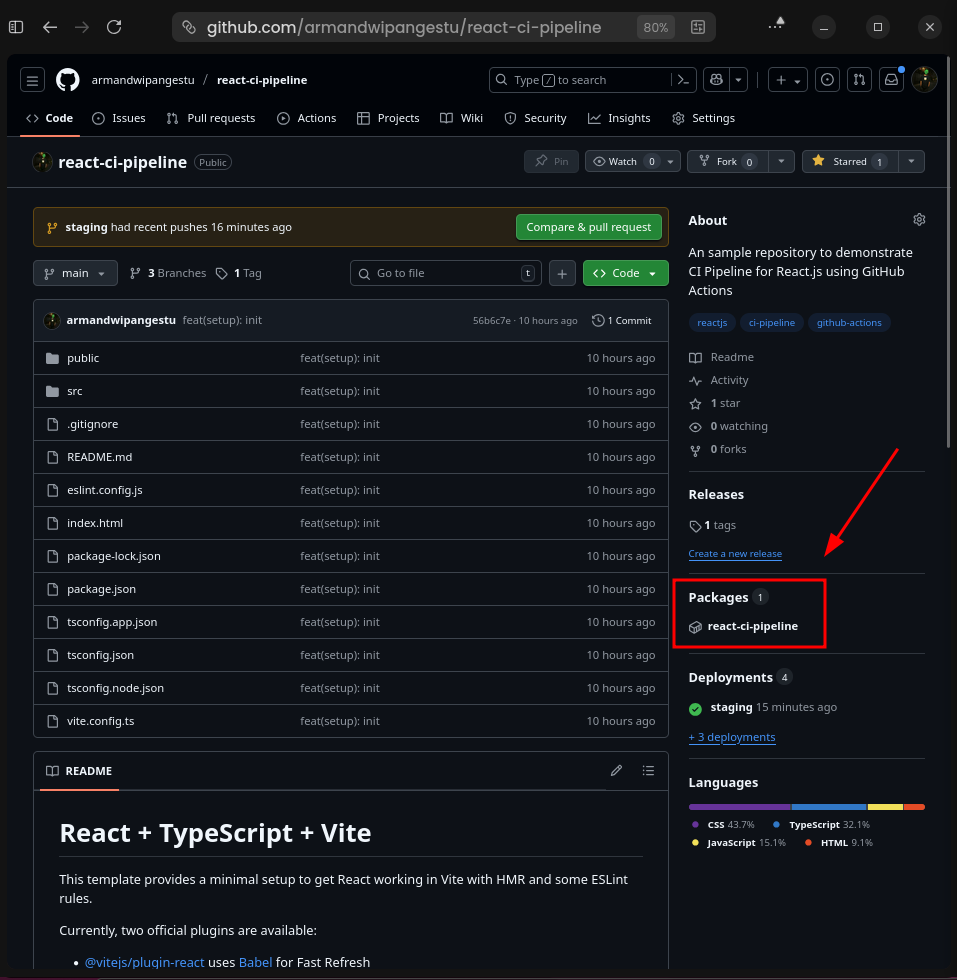
Task: Open the hamburger navigation menu
Action: [x=33, y=80]
